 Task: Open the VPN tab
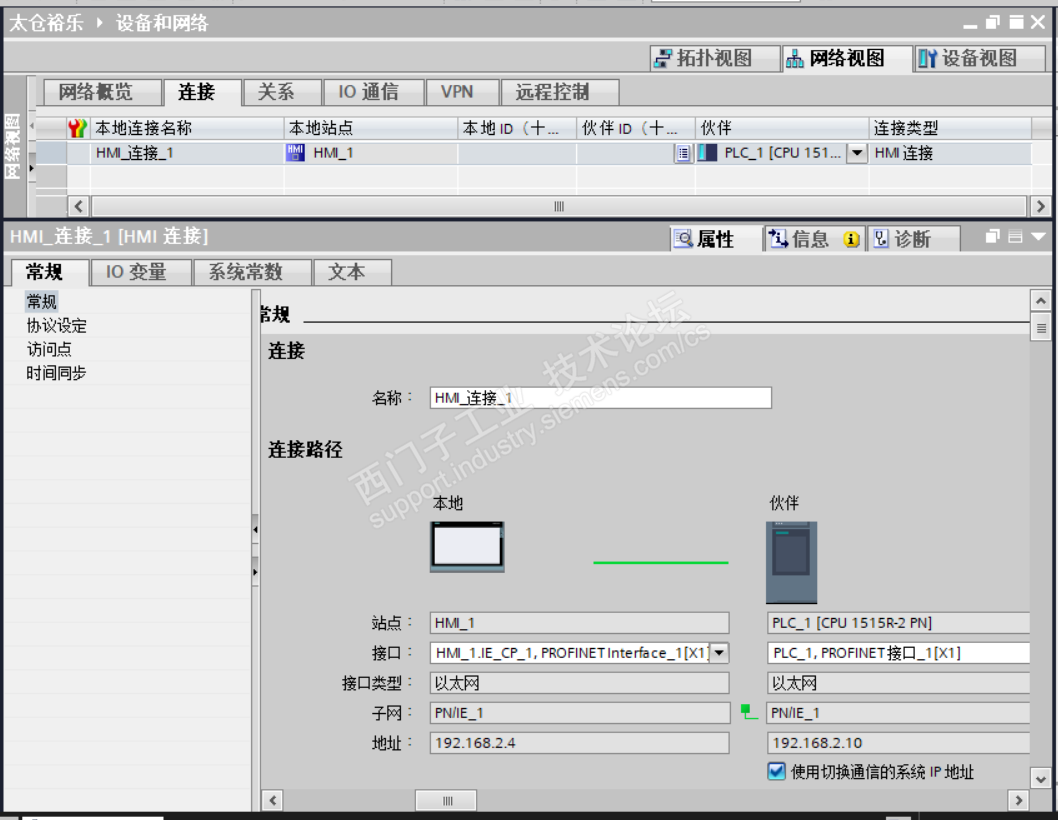[x=462, y=92]
